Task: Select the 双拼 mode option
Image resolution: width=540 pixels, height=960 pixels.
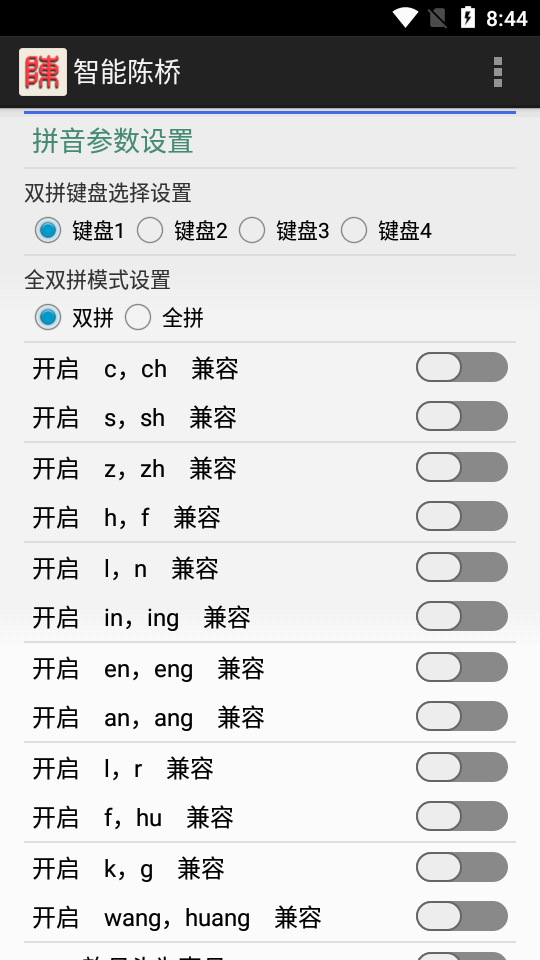Action: point(74,318)
